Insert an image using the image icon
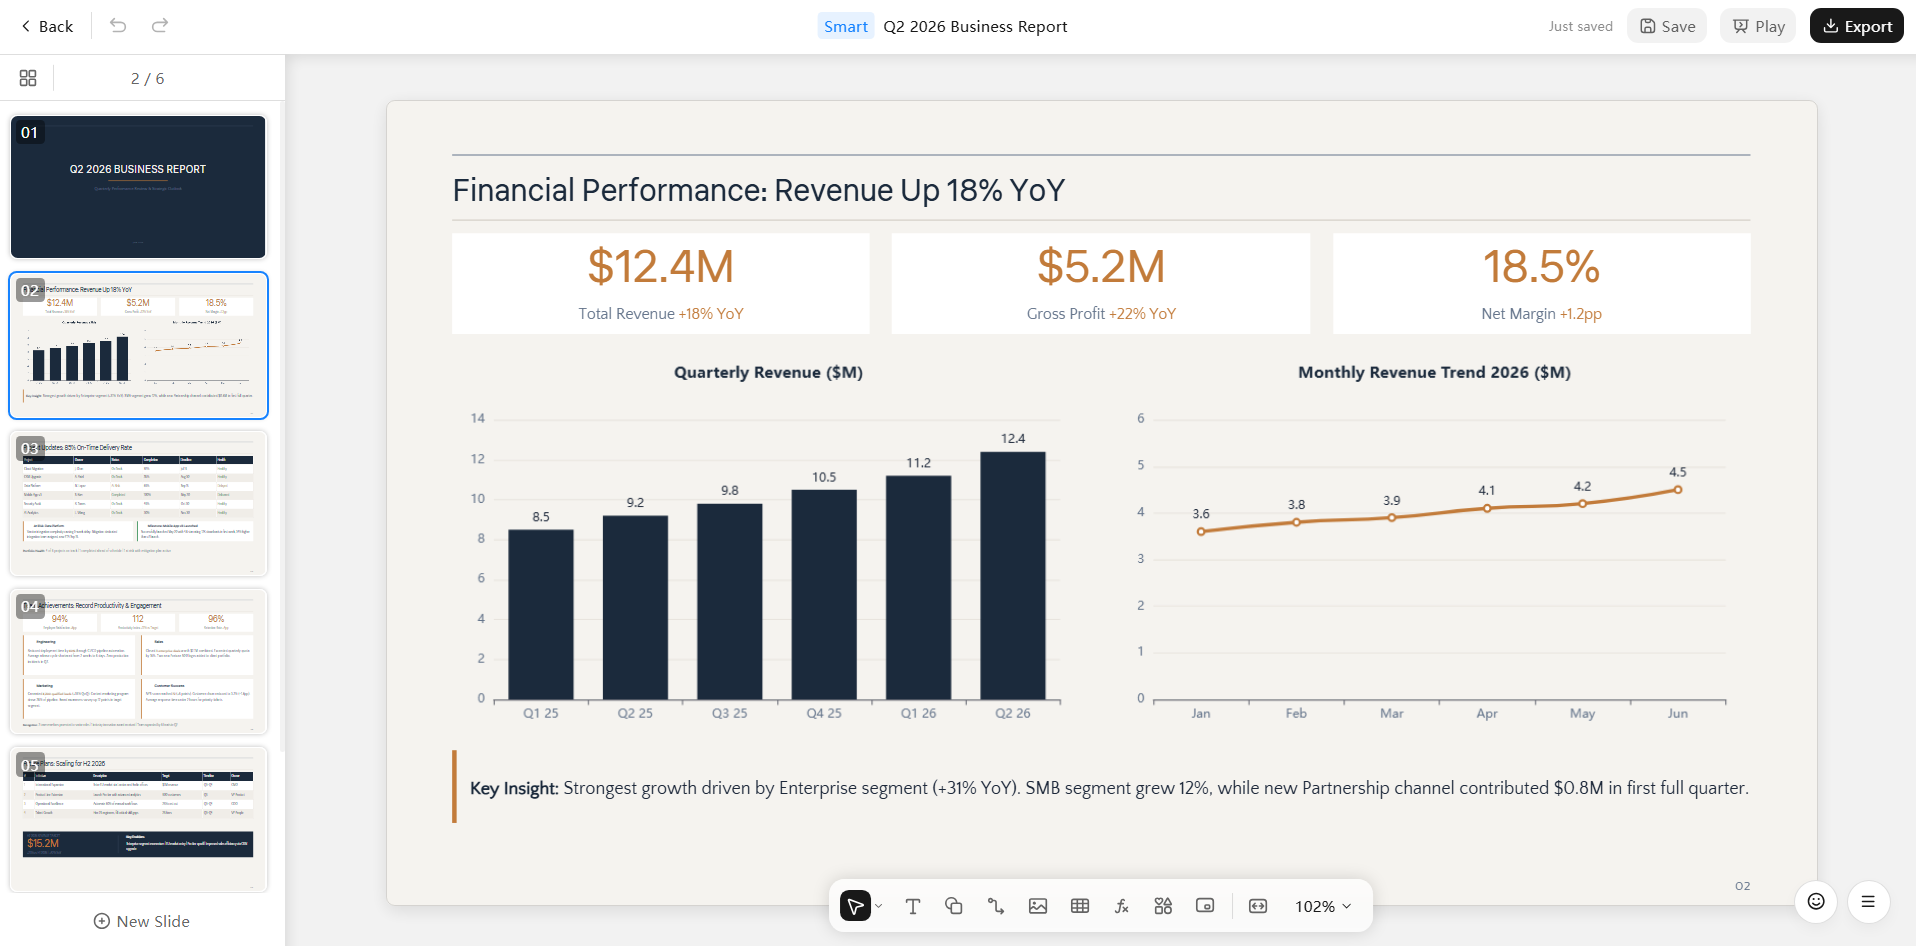Screen dimensions: 1916x946 [x=1038, y=906]
